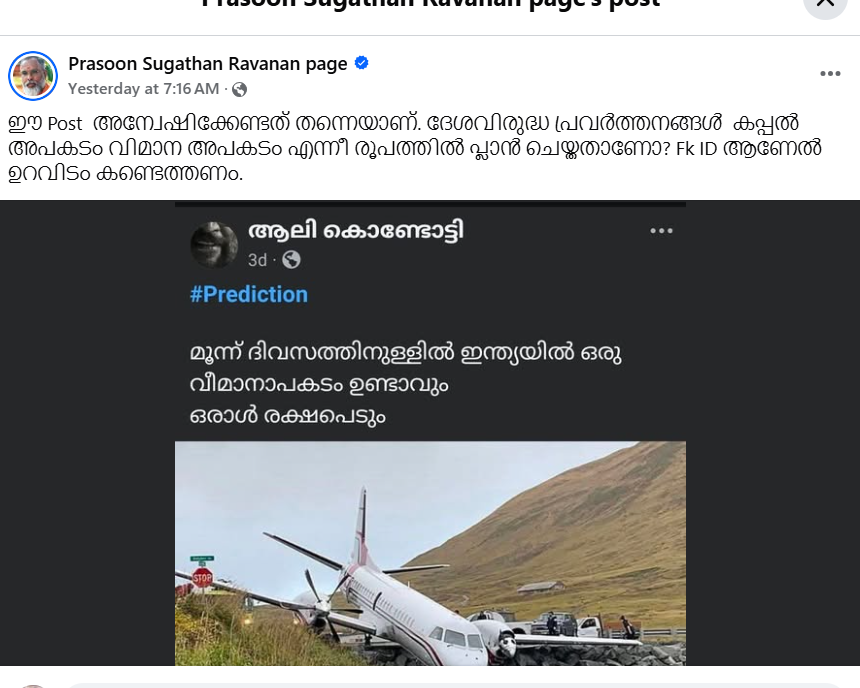Click the globe icon beside the 3d timestamp

[x=289, y=260]
